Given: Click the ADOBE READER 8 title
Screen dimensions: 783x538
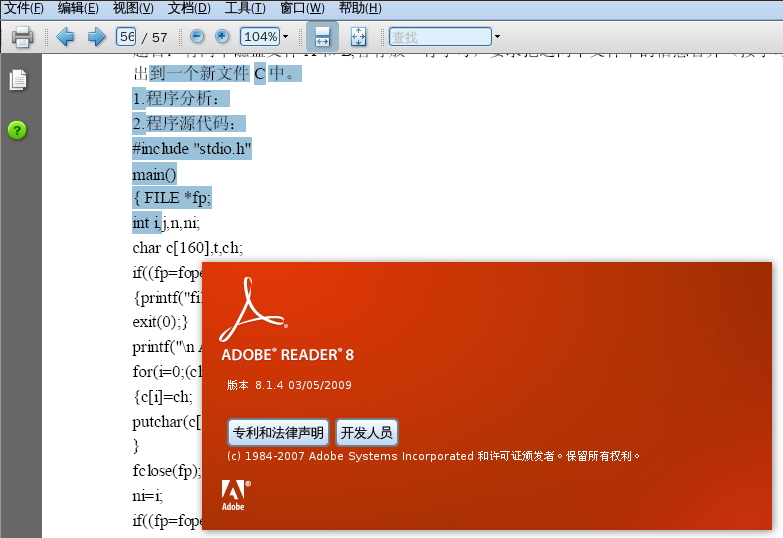Looking at the screenshot, I should coord(288,355).
